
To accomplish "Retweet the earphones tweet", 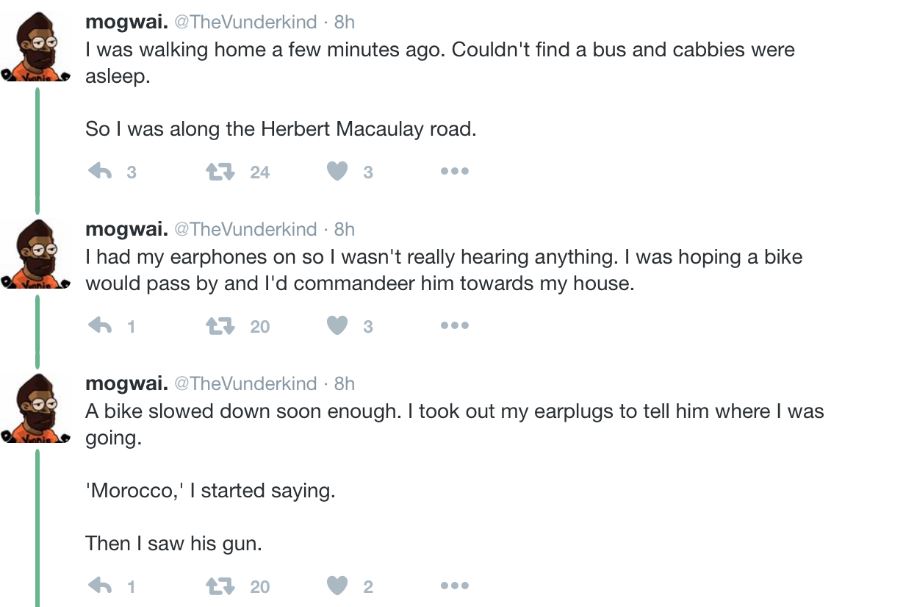I will (220, 326).
